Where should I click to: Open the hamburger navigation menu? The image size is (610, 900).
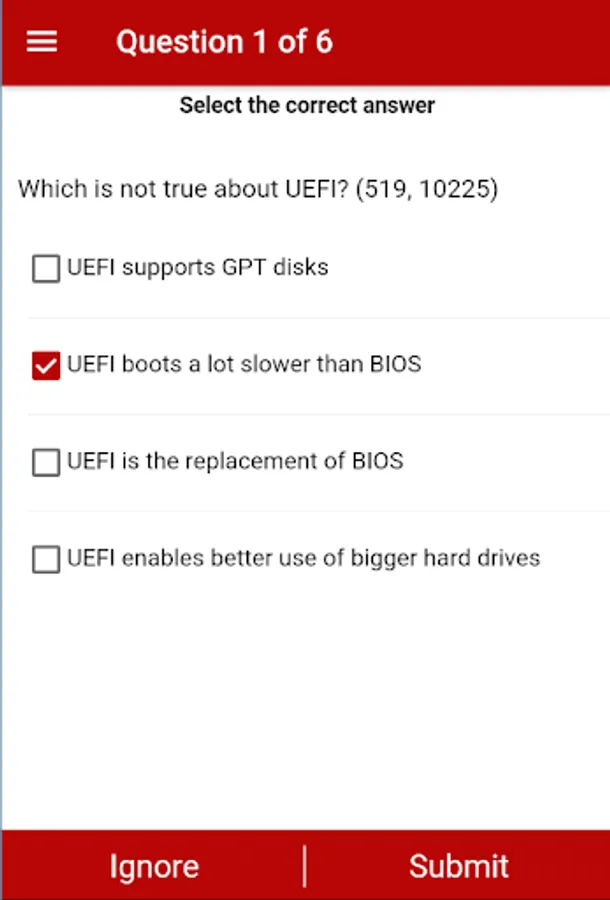tap(41, 42)
